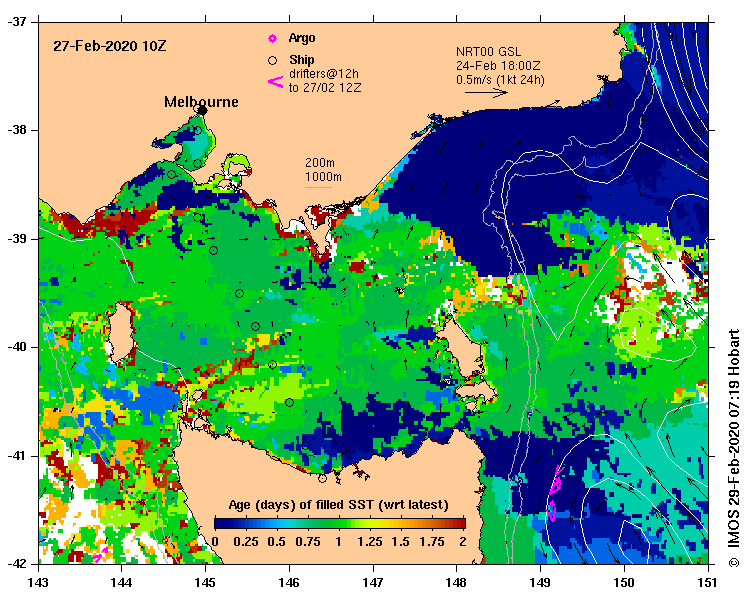Screen dimensions: 749x600
Task: Click the '143' longitude axis label
Action: (38, 582)
